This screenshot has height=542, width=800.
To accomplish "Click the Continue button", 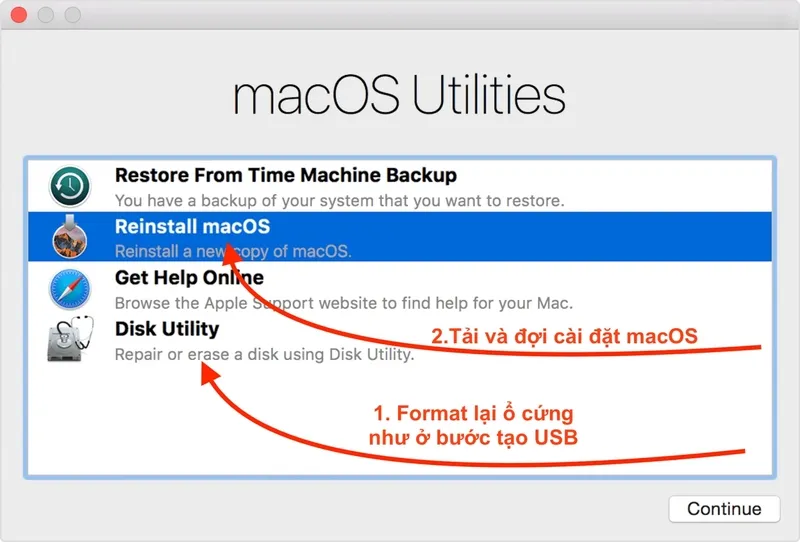I will pos(724,509).
